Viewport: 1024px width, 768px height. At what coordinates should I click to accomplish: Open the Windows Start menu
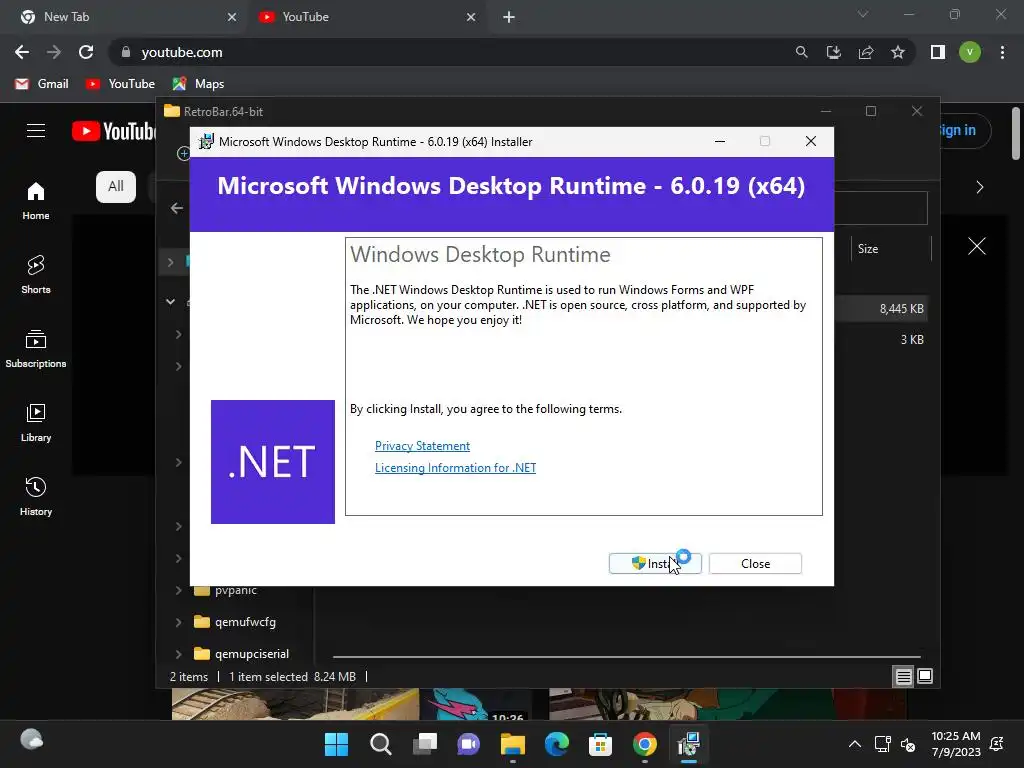(337, 744)
